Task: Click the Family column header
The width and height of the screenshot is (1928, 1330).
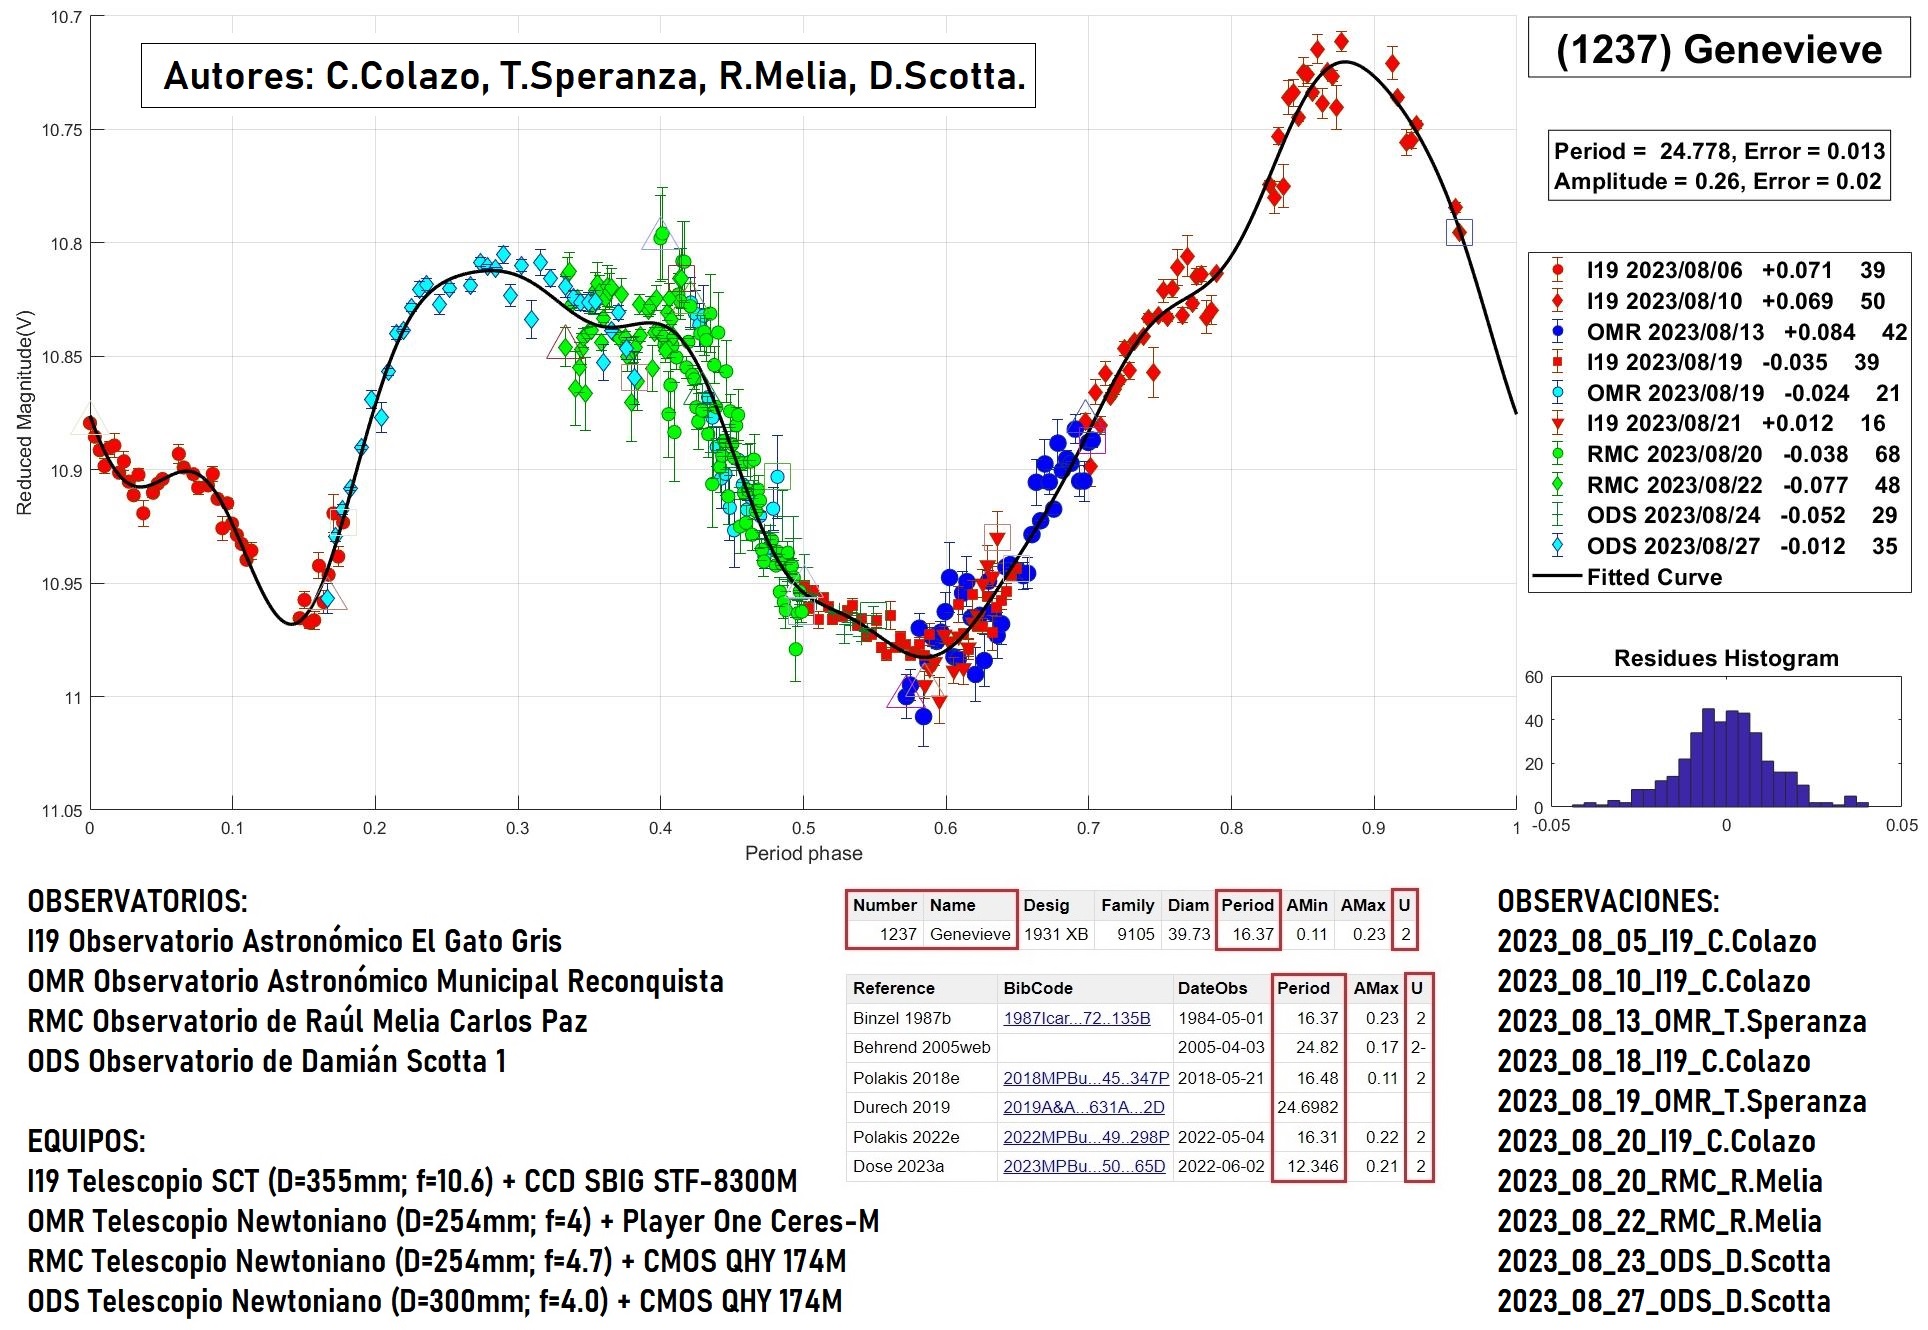Action: coord(1127,905)
